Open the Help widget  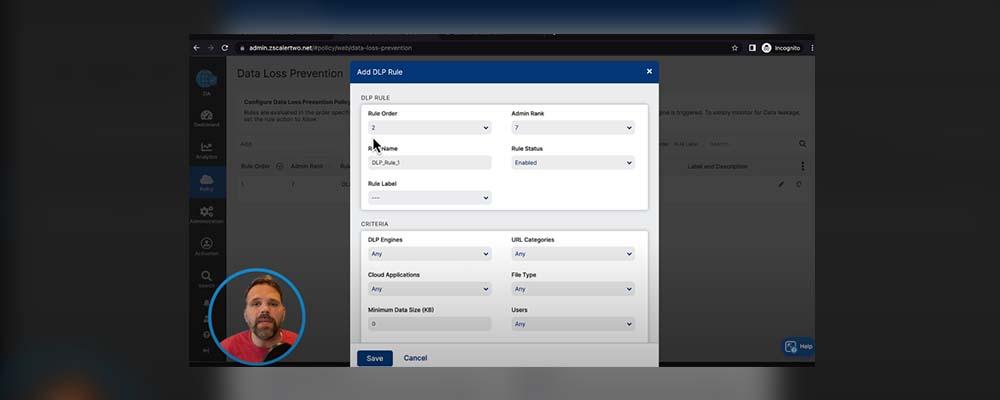(x=798, y=346)
